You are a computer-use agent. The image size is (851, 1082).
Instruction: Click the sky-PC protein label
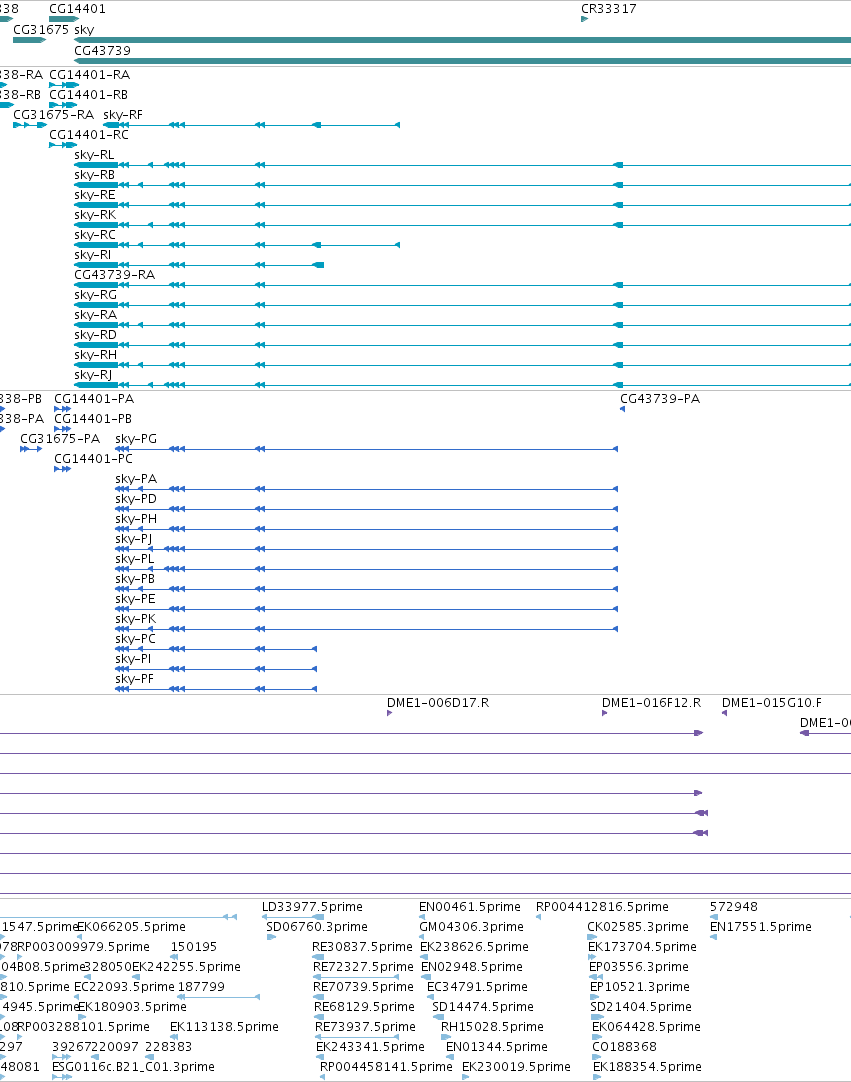pos(135,639)
